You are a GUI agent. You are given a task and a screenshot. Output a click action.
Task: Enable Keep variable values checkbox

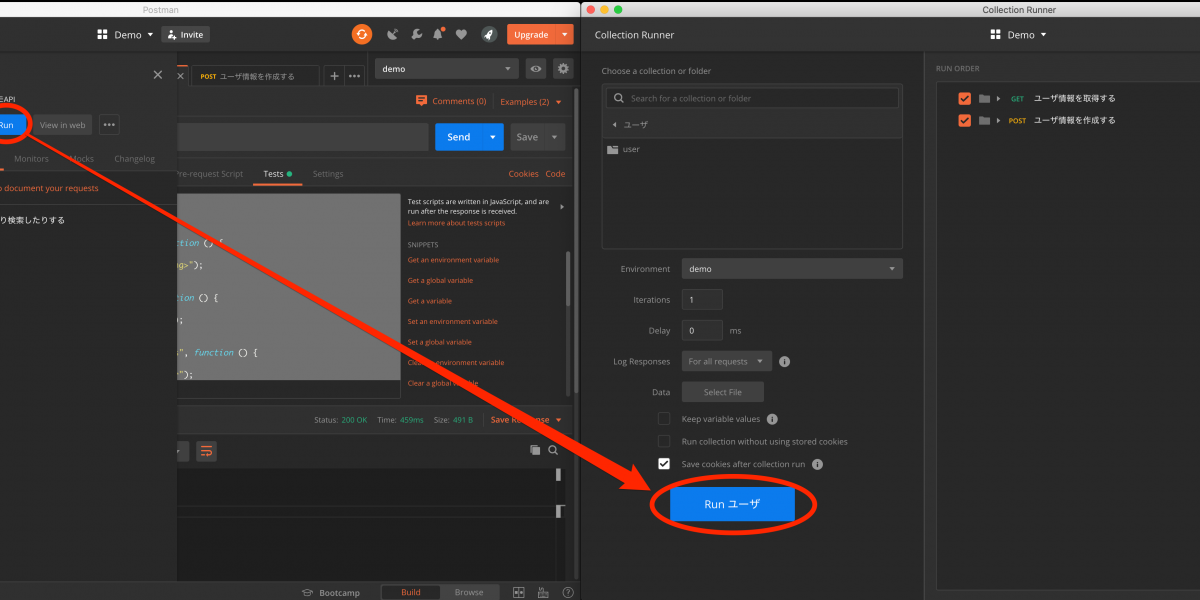[664, 419]
